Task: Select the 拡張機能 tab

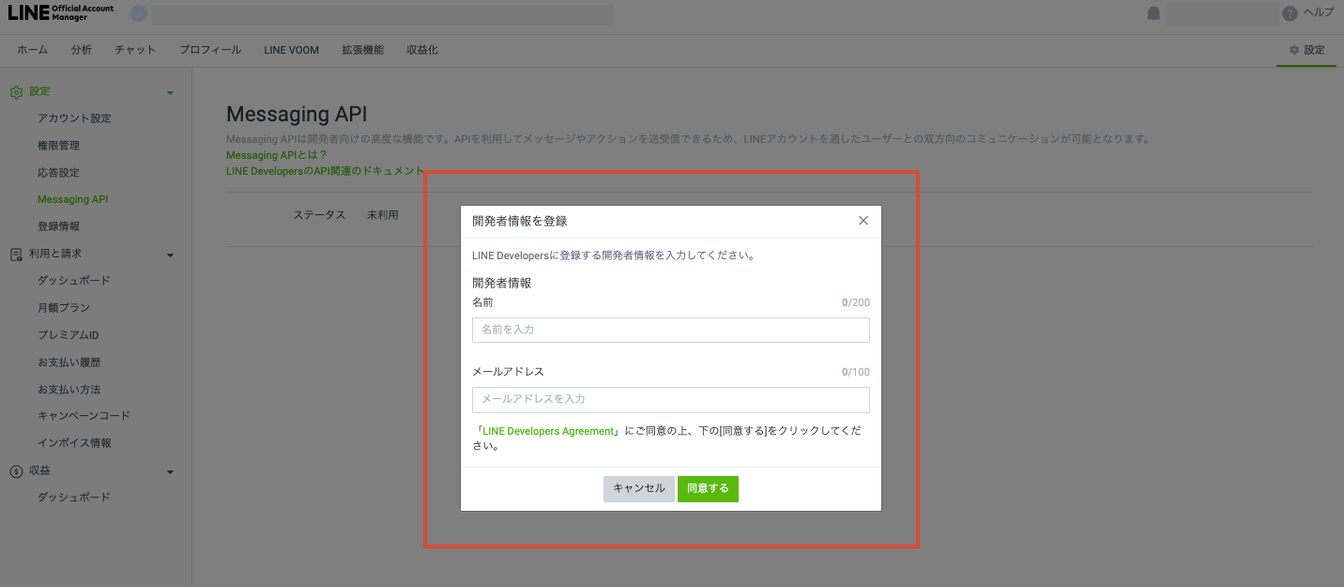Action: (x=363, y=50)
